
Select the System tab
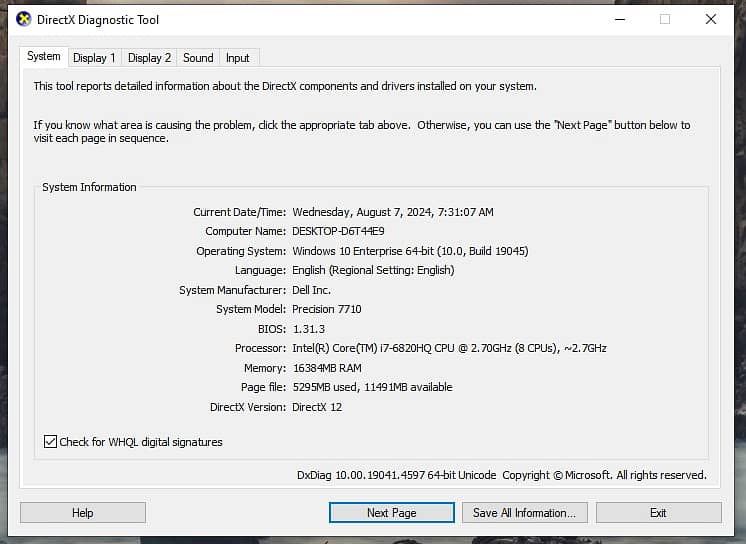tap(44, 57)
